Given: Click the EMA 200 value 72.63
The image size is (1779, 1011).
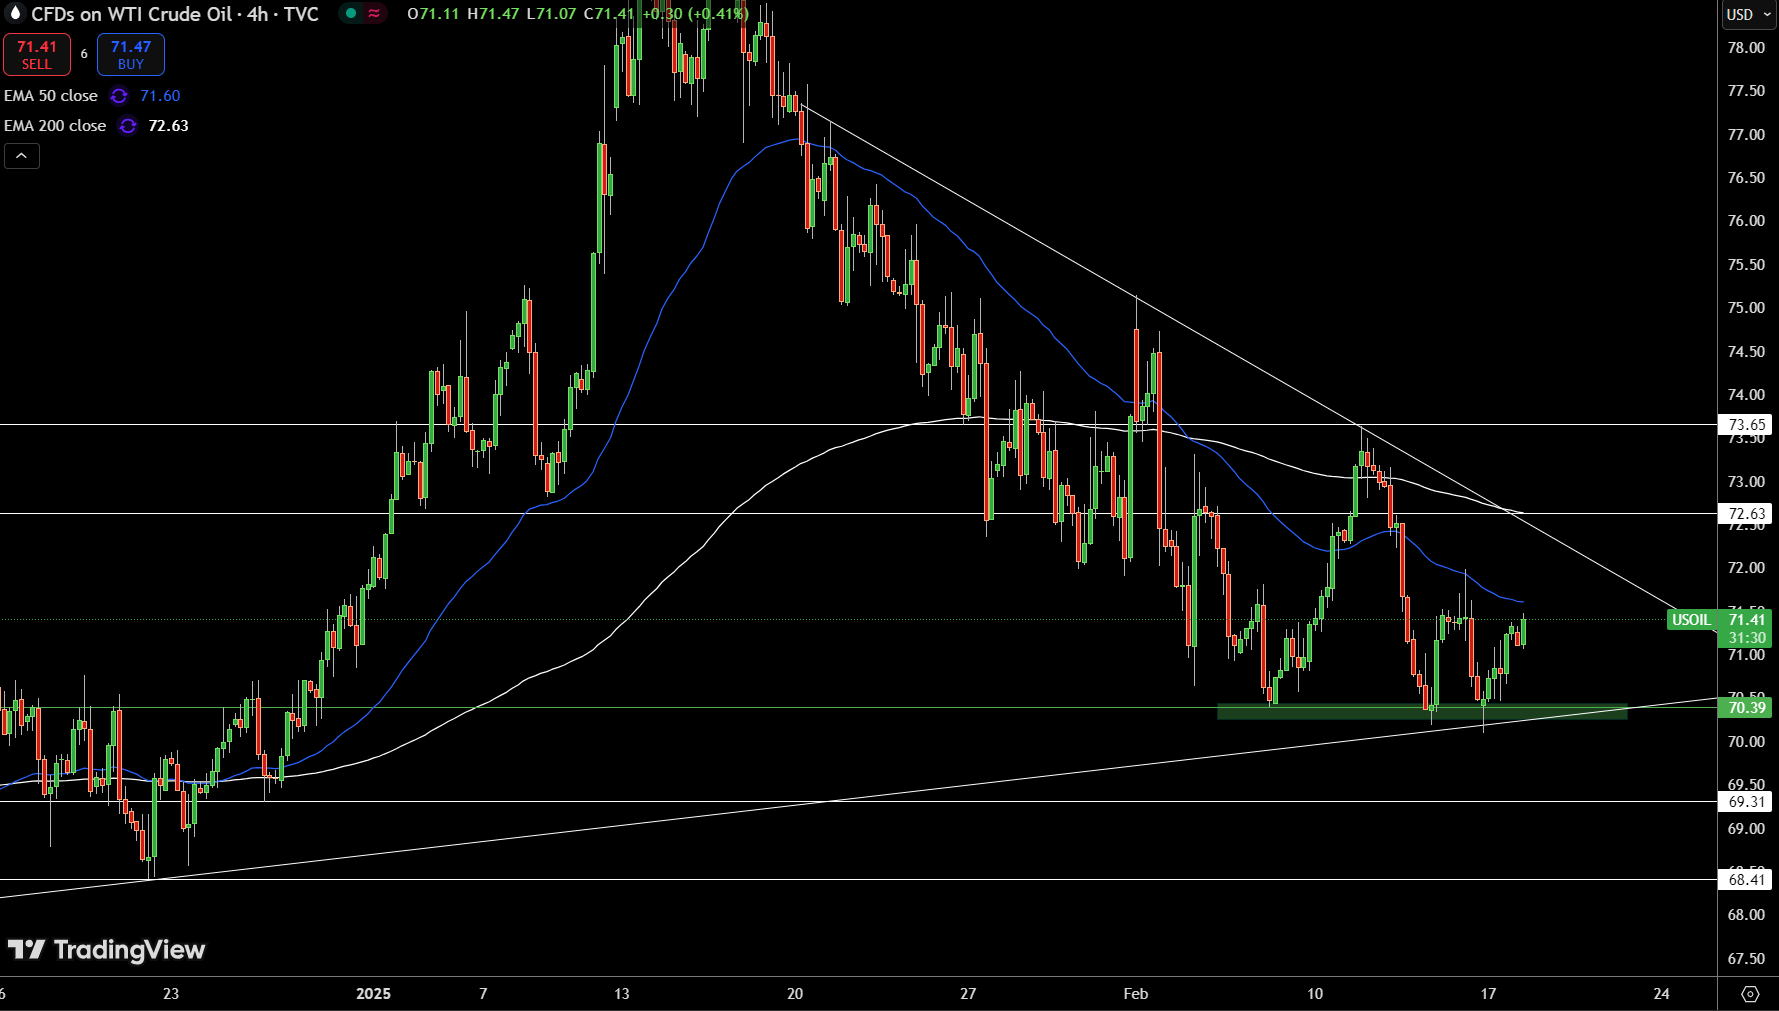Looking at the screenshot, I should (x=168, y=126).
